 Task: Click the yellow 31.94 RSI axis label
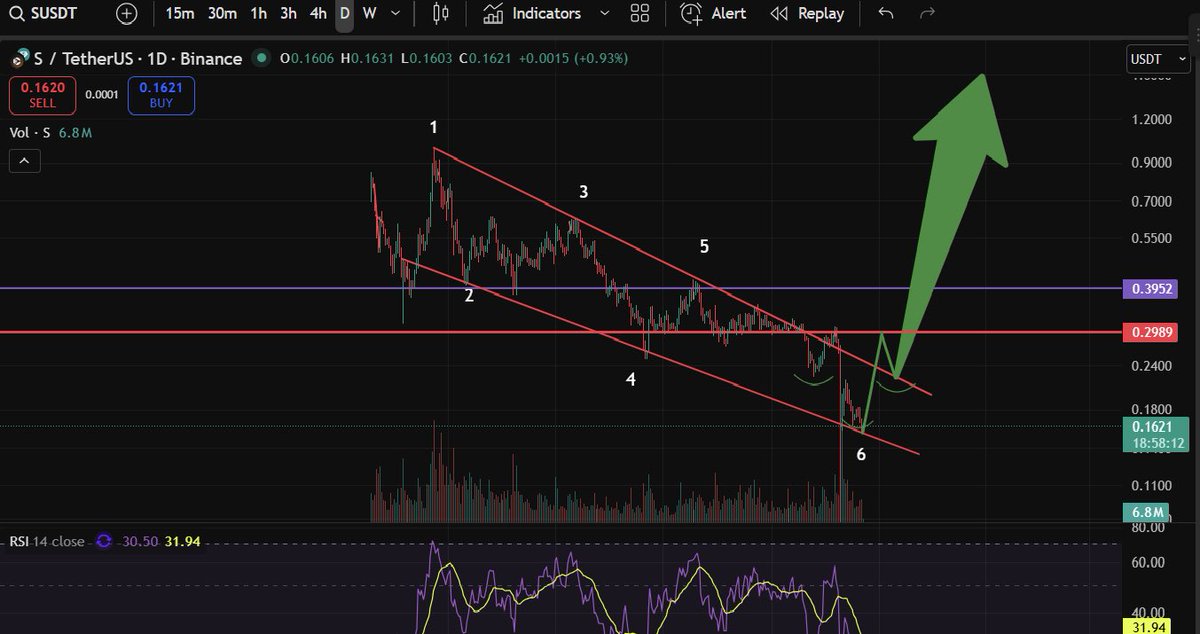coord(1147,627)
